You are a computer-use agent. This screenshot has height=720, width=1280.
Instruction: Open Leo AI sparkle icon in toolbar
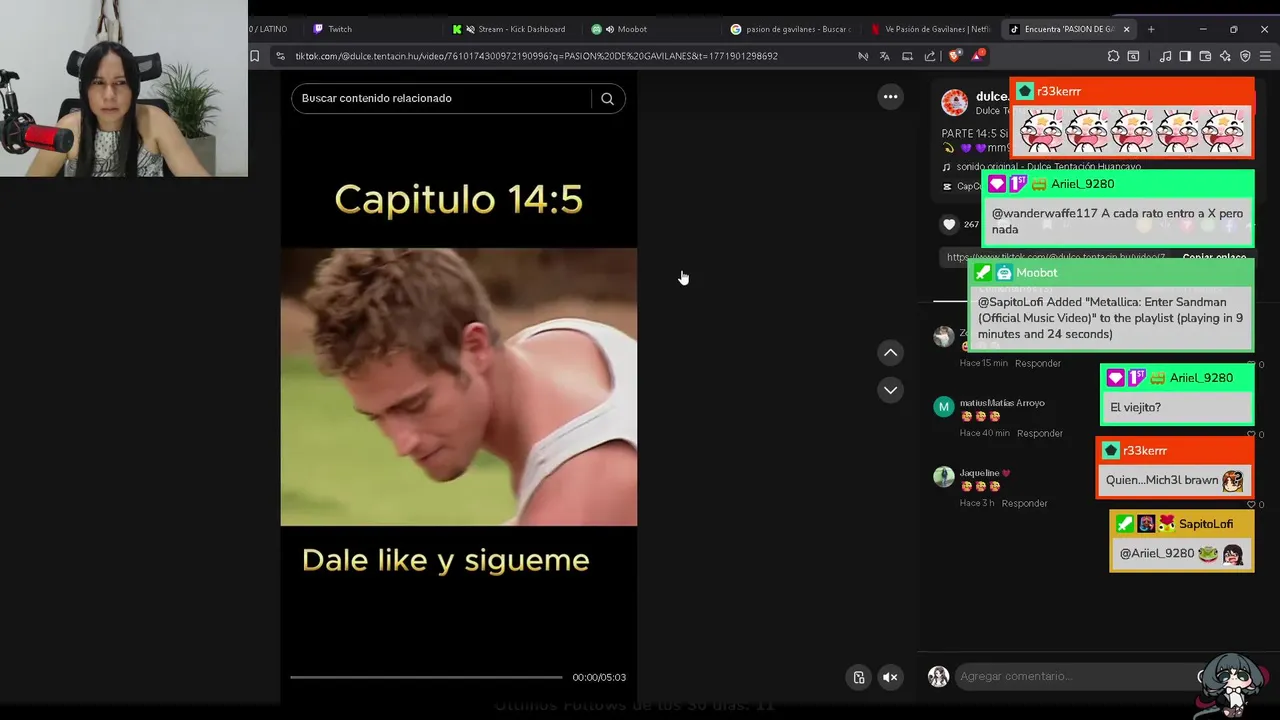point(1225,56)
